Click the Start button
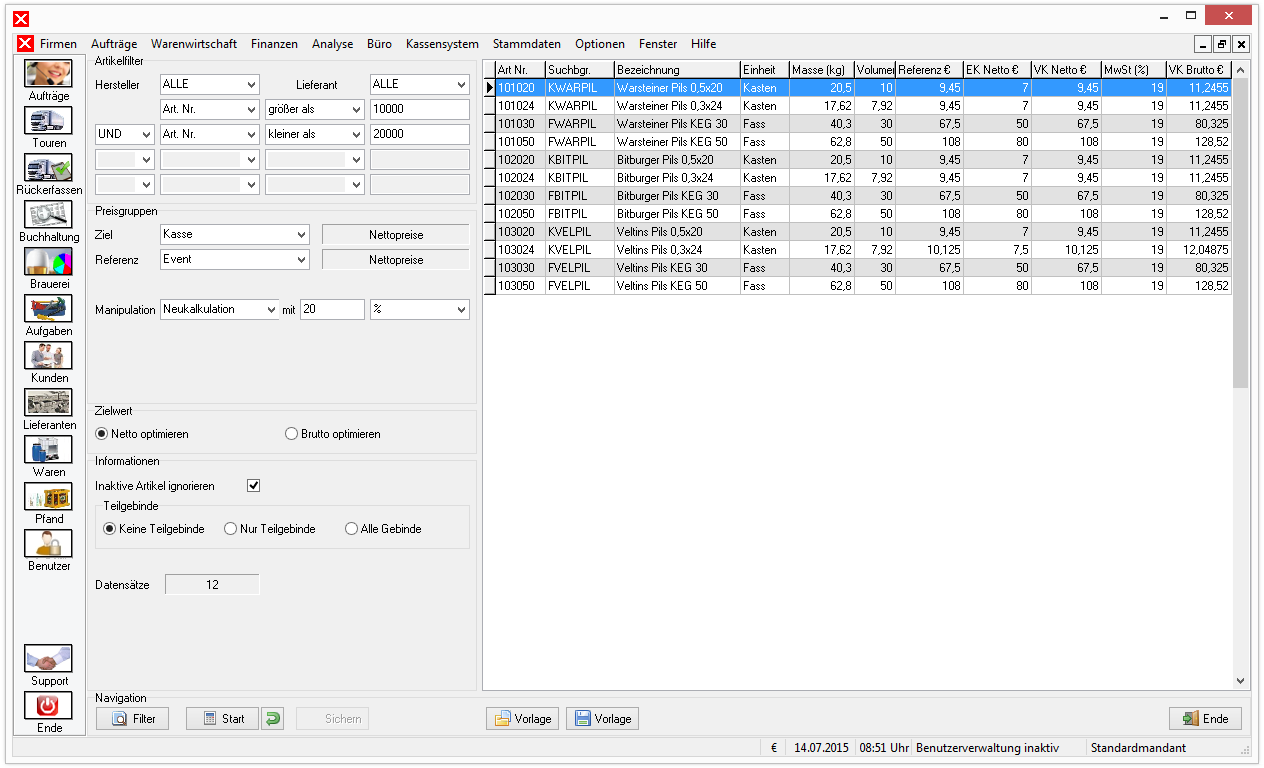The image size is (1264, 768). [222, 718]
